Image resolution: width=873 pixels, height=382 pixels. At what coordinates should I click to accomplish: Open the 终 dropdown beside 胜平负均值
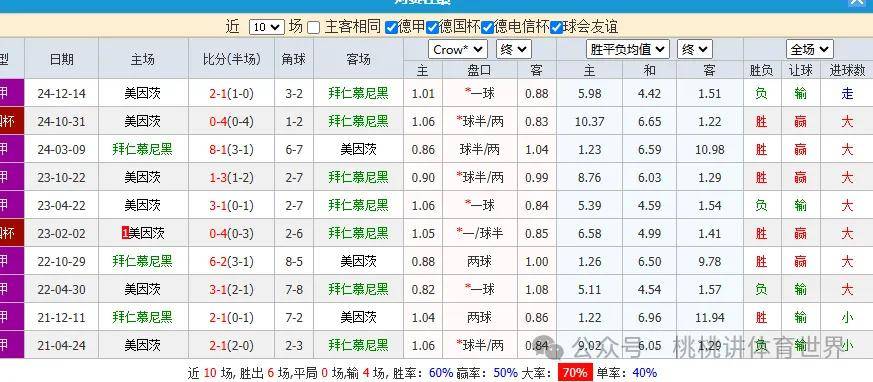click(x=695, y=50)
